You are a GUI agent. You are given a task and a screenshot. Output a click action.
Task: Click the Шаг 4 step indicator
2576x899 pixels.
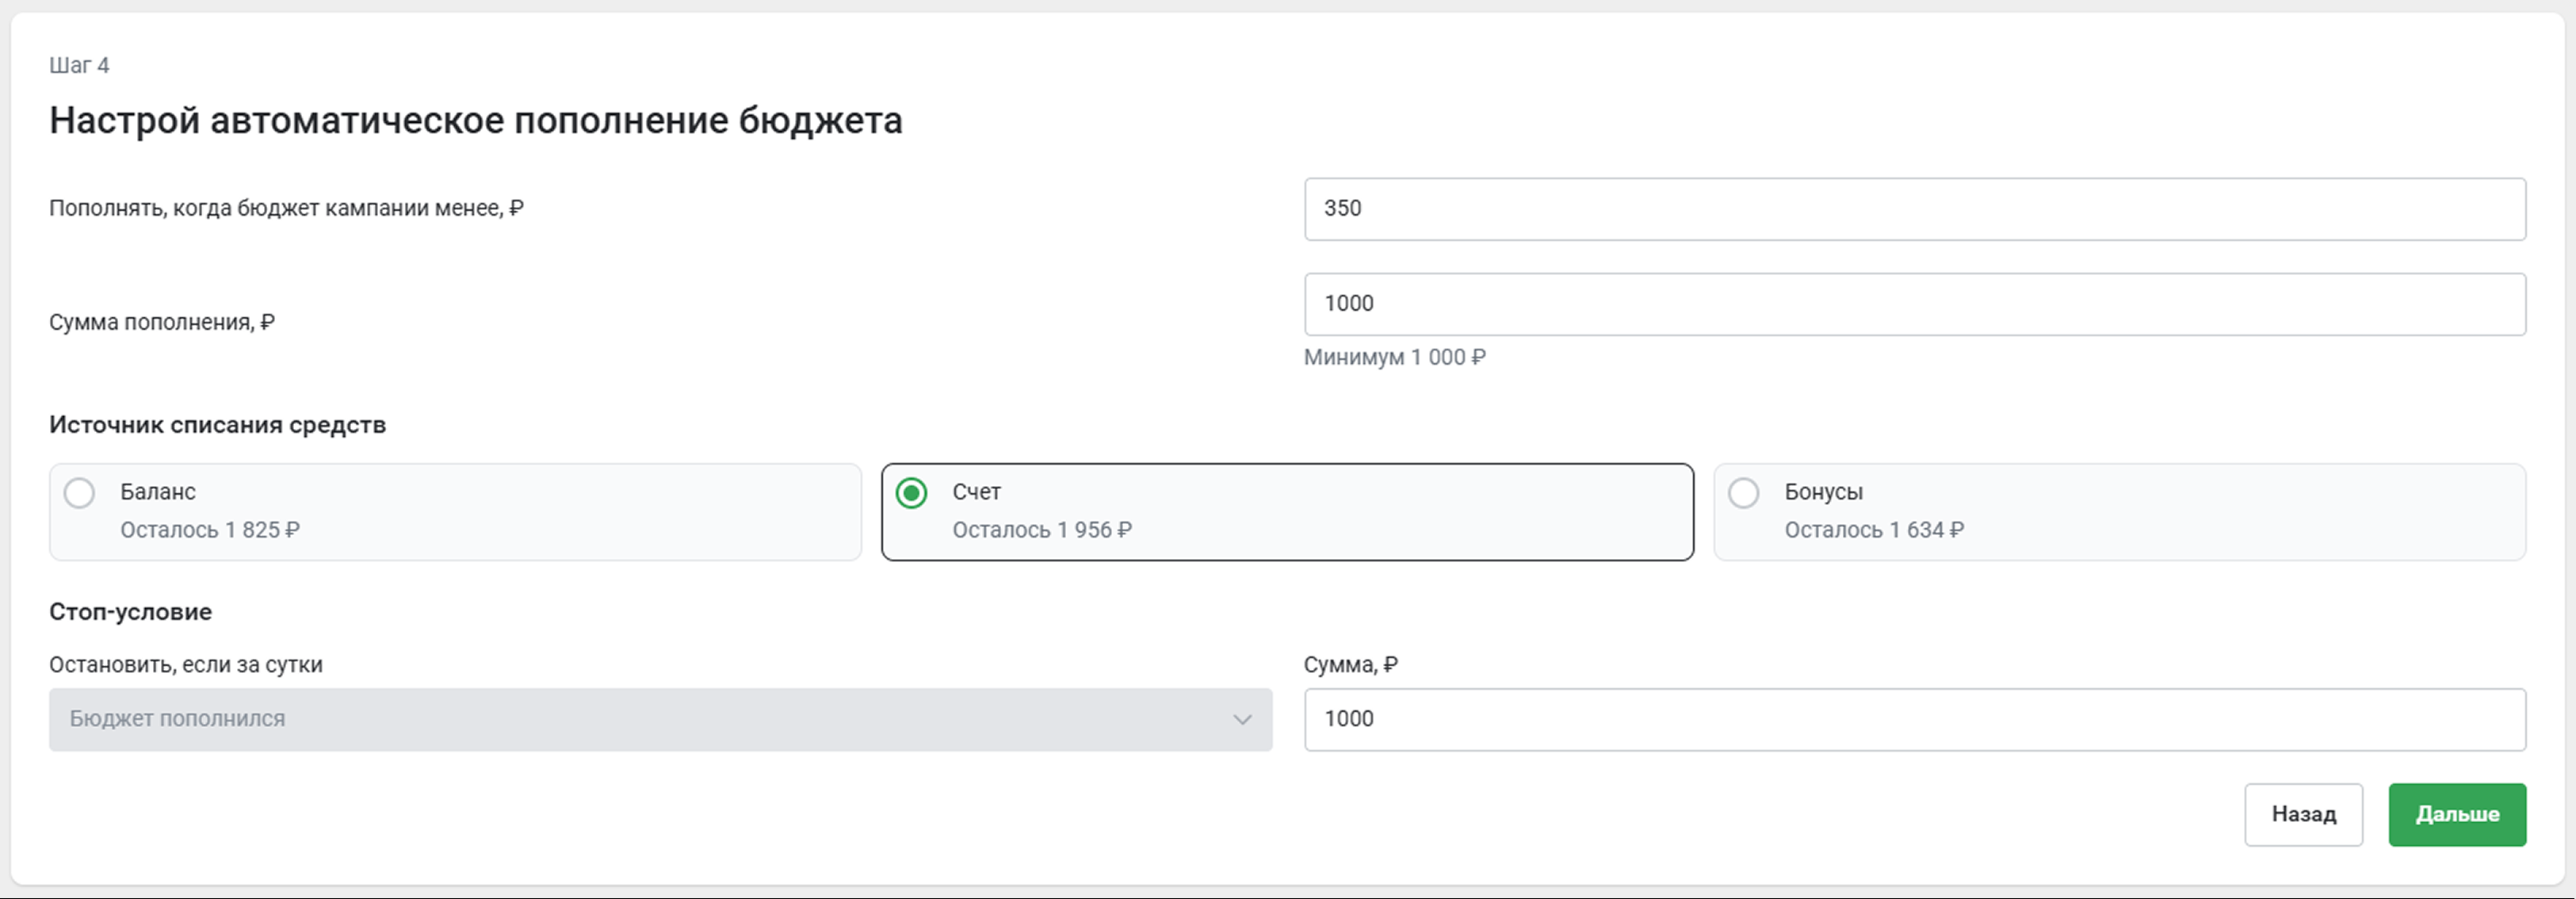click(79, 65)
